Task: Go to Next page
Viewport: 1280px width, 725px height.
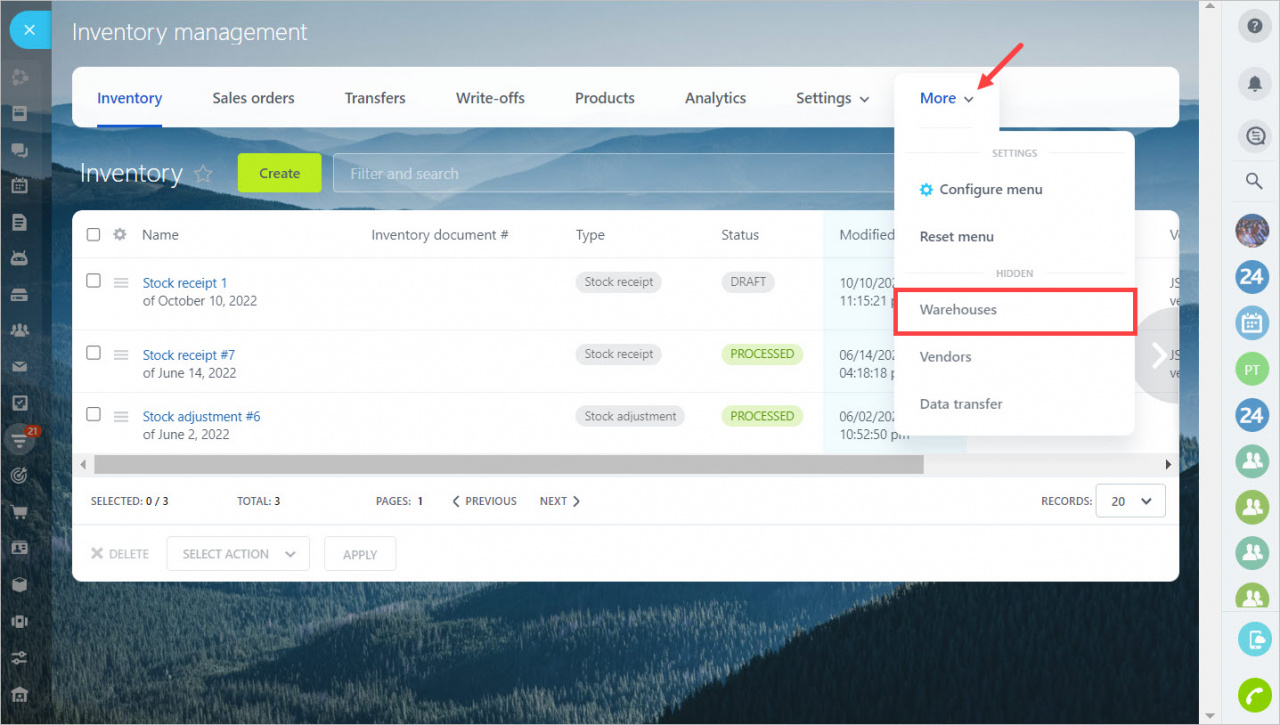Action: [x=560, y=501]
